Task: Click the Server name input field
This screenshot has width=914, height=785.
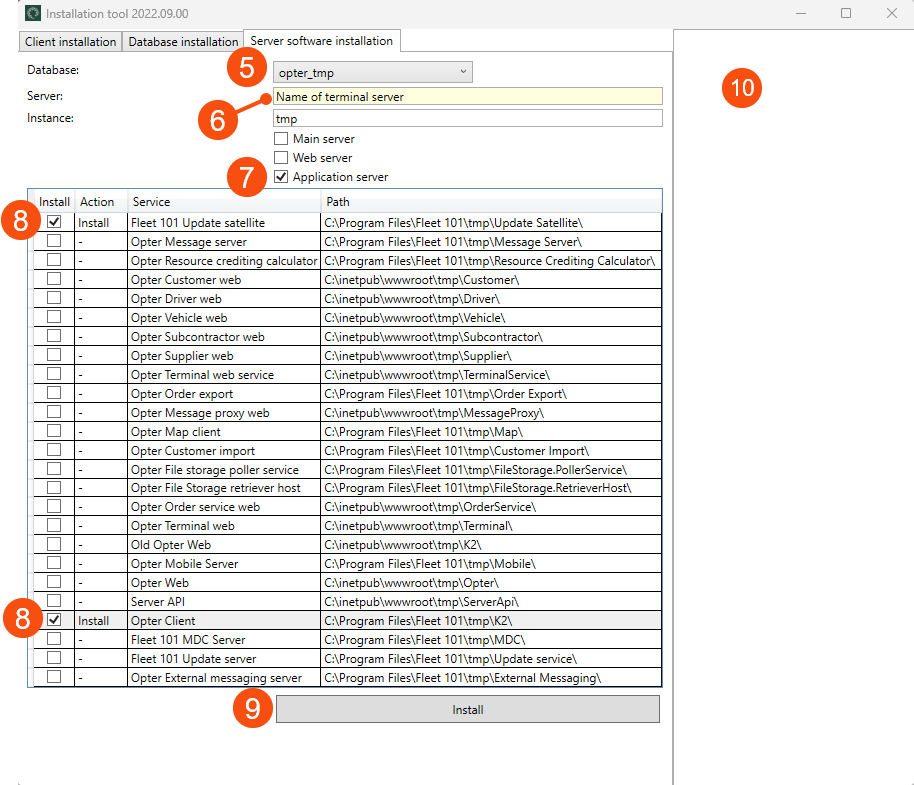Action: (x=467, y=97)
